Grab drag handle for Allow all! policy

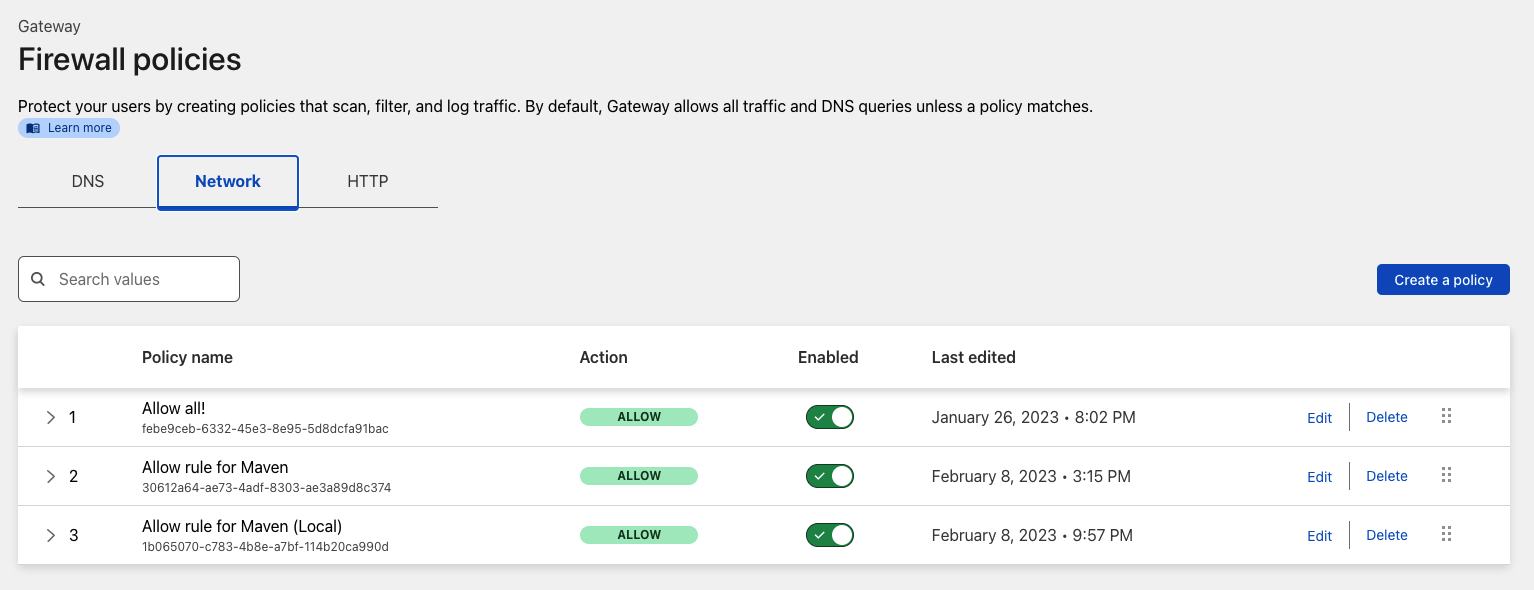[x=1446, y=416]
